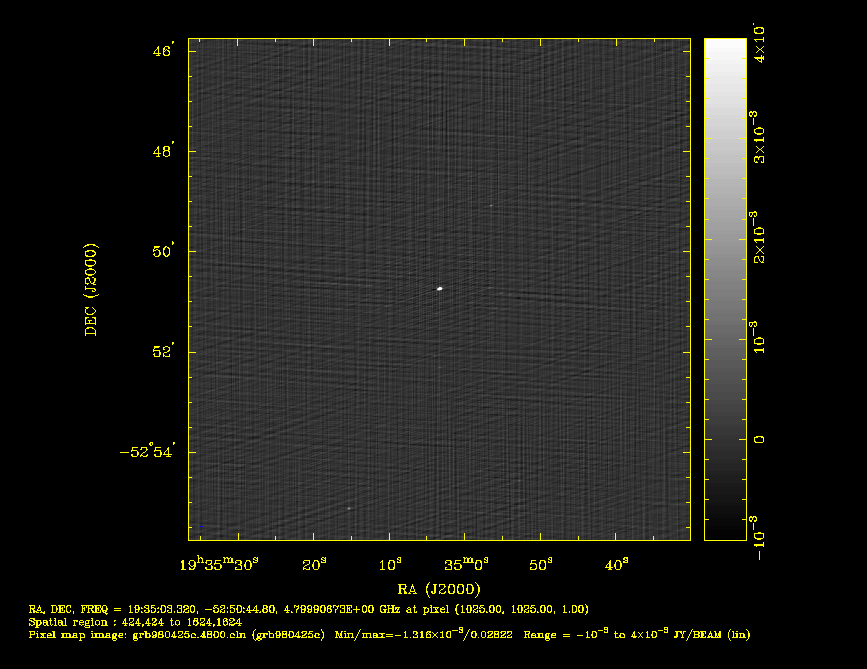Viewport: 867px width, 669px height.
Task: Click the 40s RA tick label
Action: click(x=617, y=565)
